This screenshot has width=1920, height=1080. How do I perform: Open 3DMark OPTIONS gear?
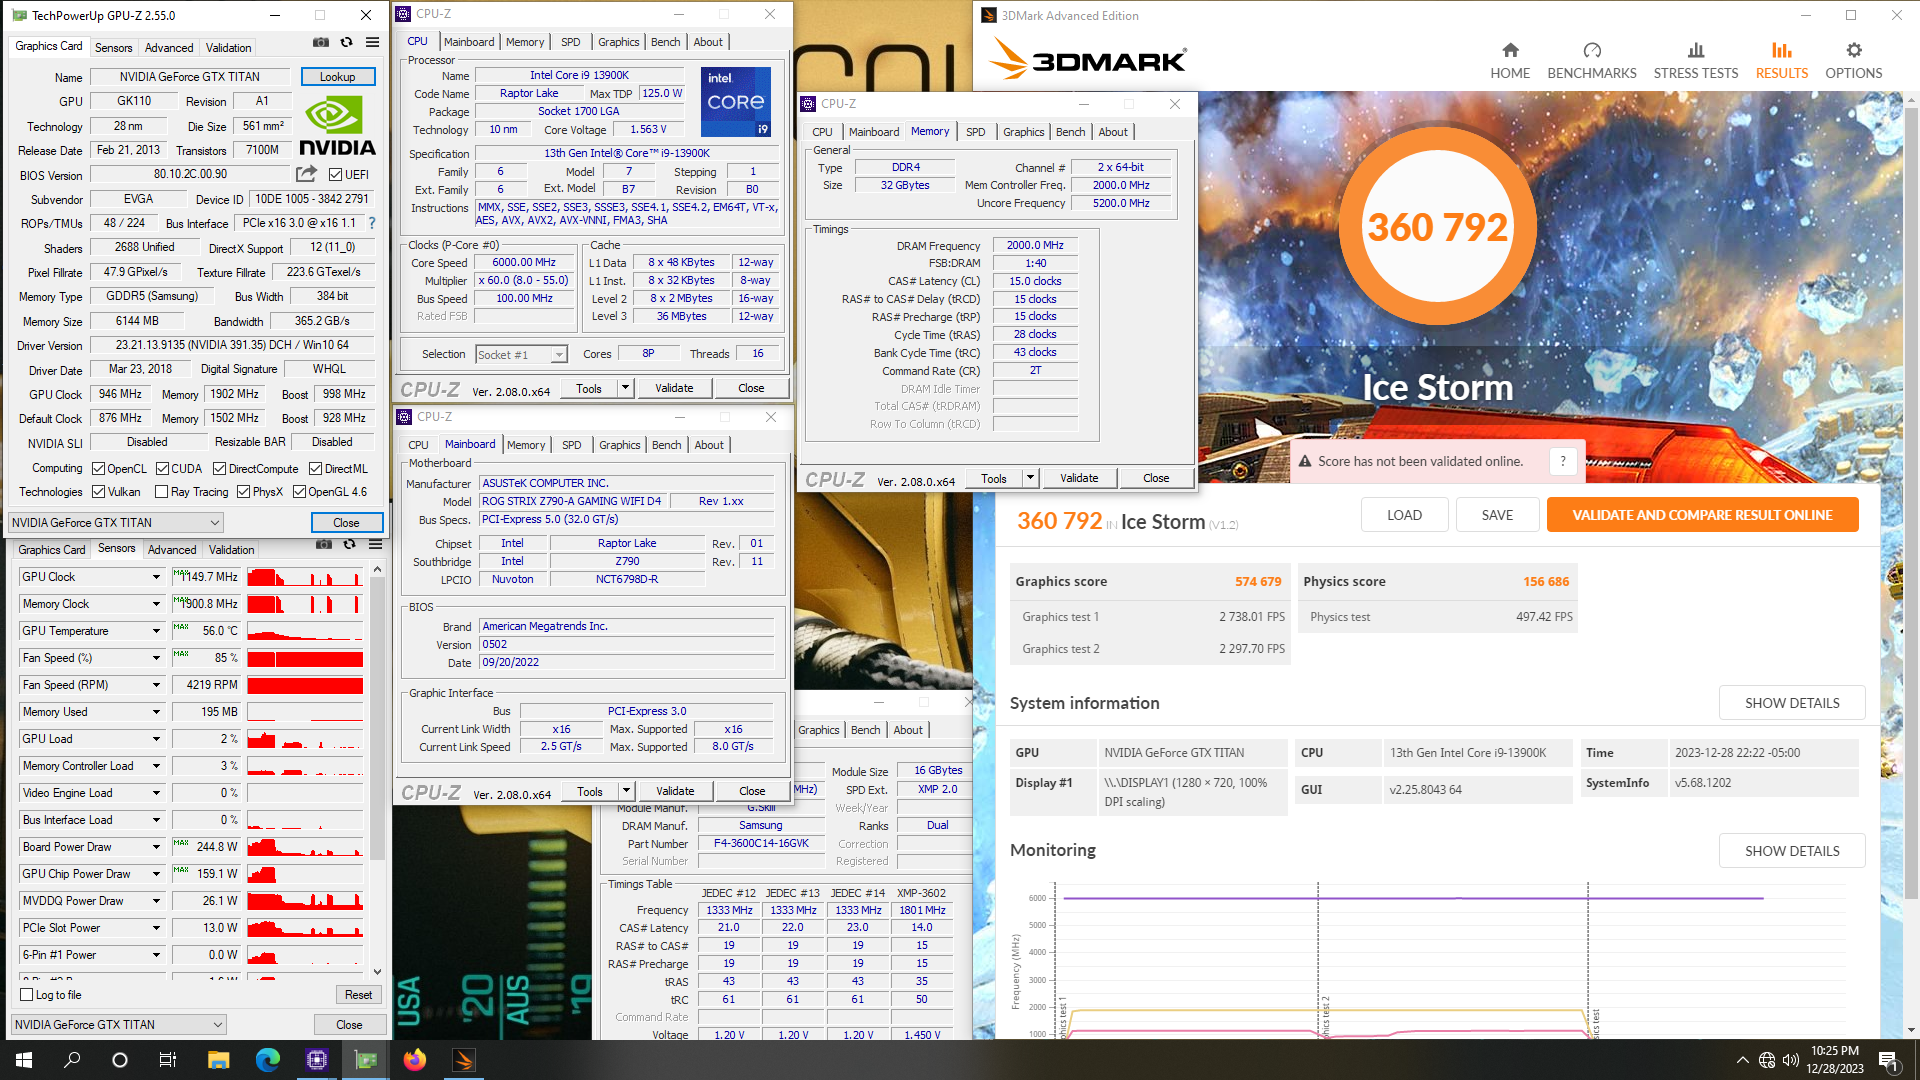pos(1854,60)
